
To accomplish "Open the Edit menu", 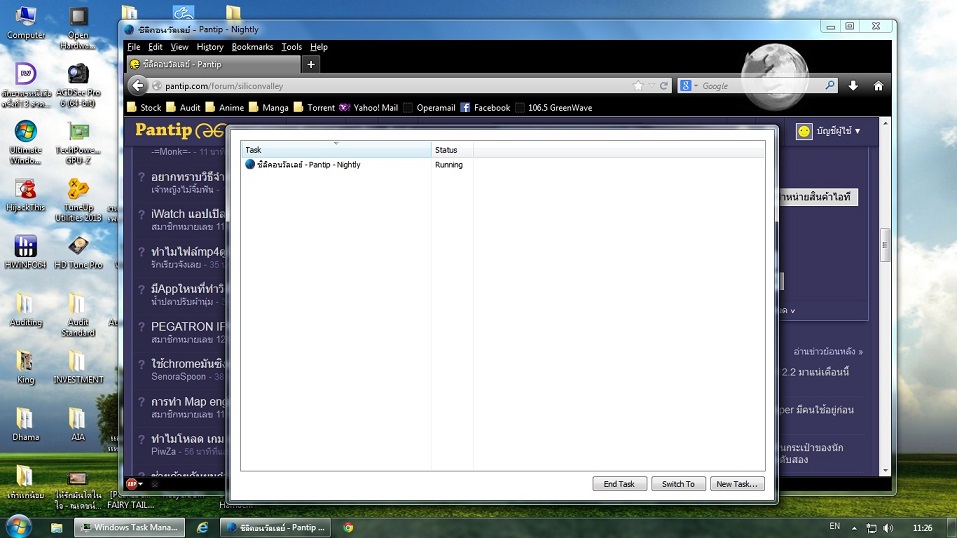I will pyautogui.click(x=155, y=47).
